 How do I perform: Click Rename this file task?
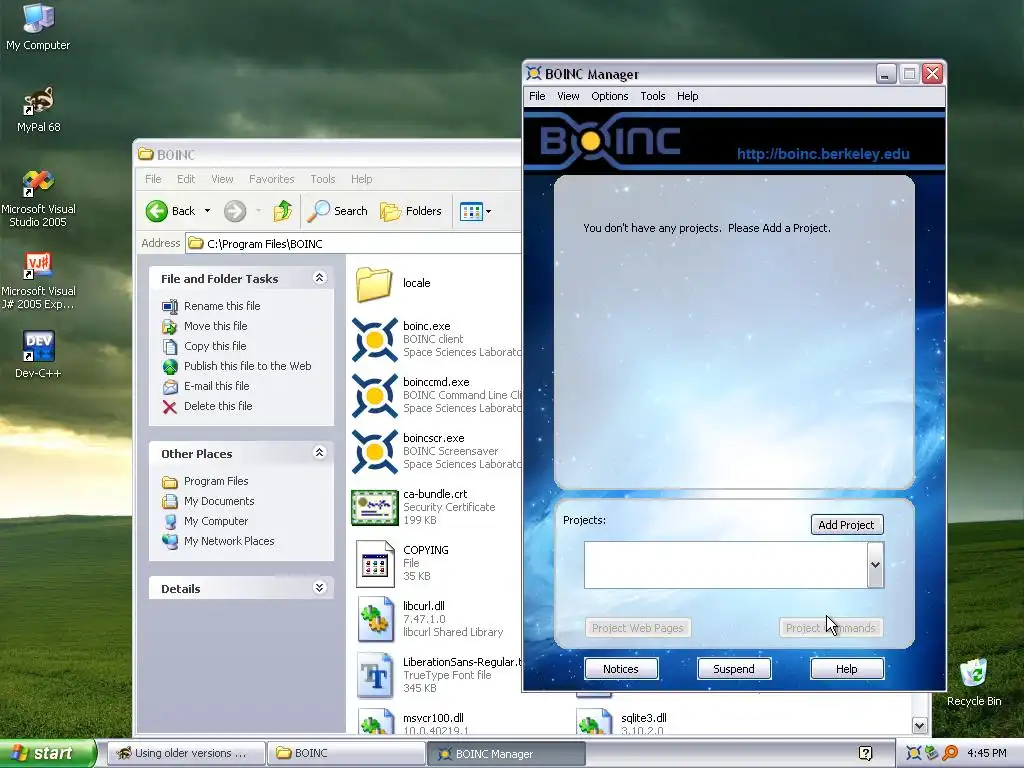(222, 306)
